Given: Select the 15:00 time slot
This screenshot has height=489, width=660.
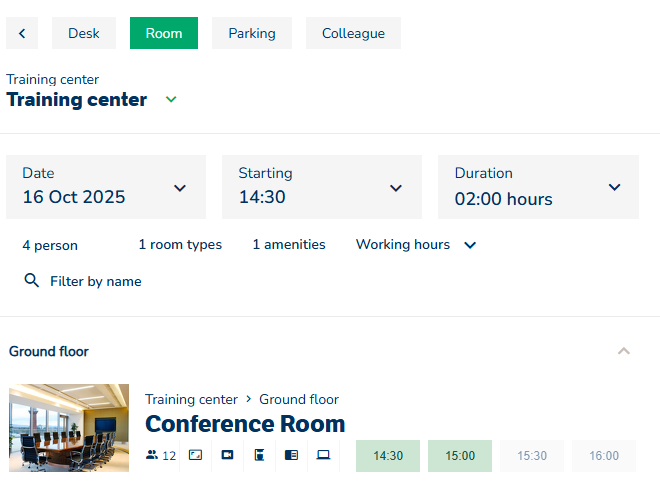Looking at the screenshot, I should pyautogui.click(x=460, y=456).
